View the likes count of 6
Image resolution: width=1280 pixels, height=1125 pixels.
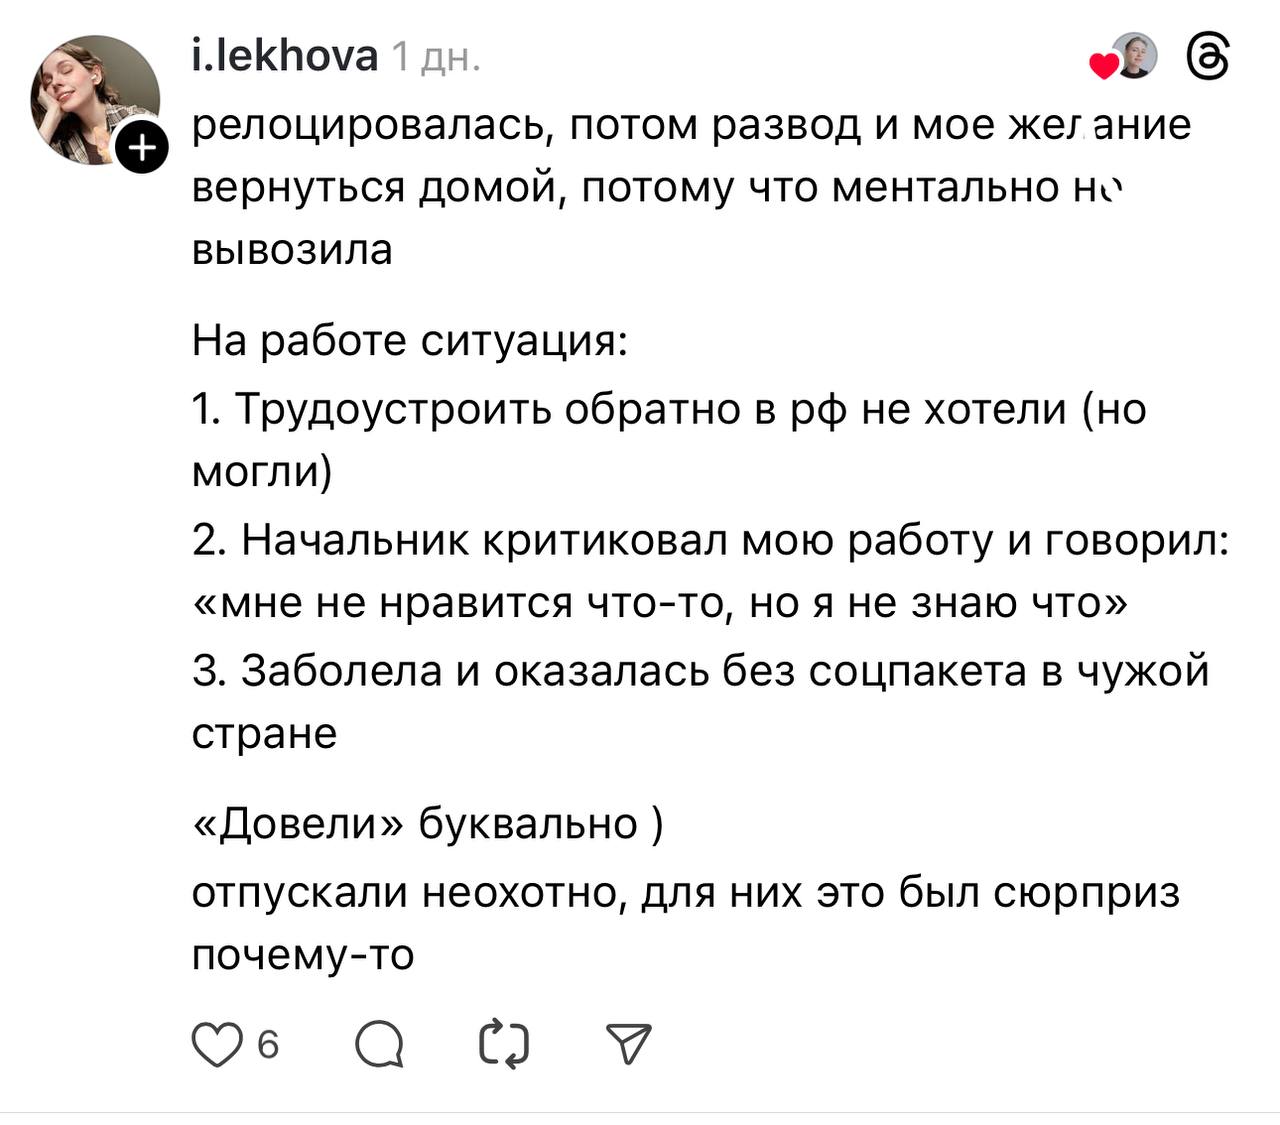[x=268, y=1045]
